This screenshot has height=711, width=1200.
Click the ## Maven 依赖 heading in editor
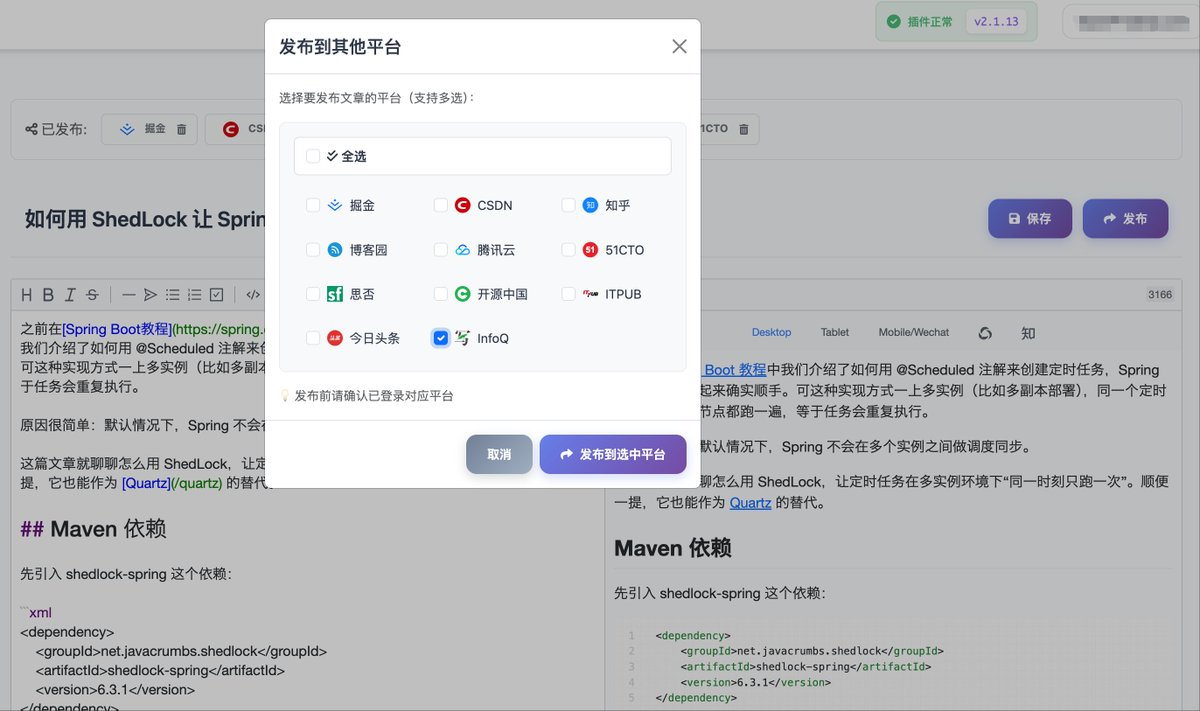(x=93, y=528)
